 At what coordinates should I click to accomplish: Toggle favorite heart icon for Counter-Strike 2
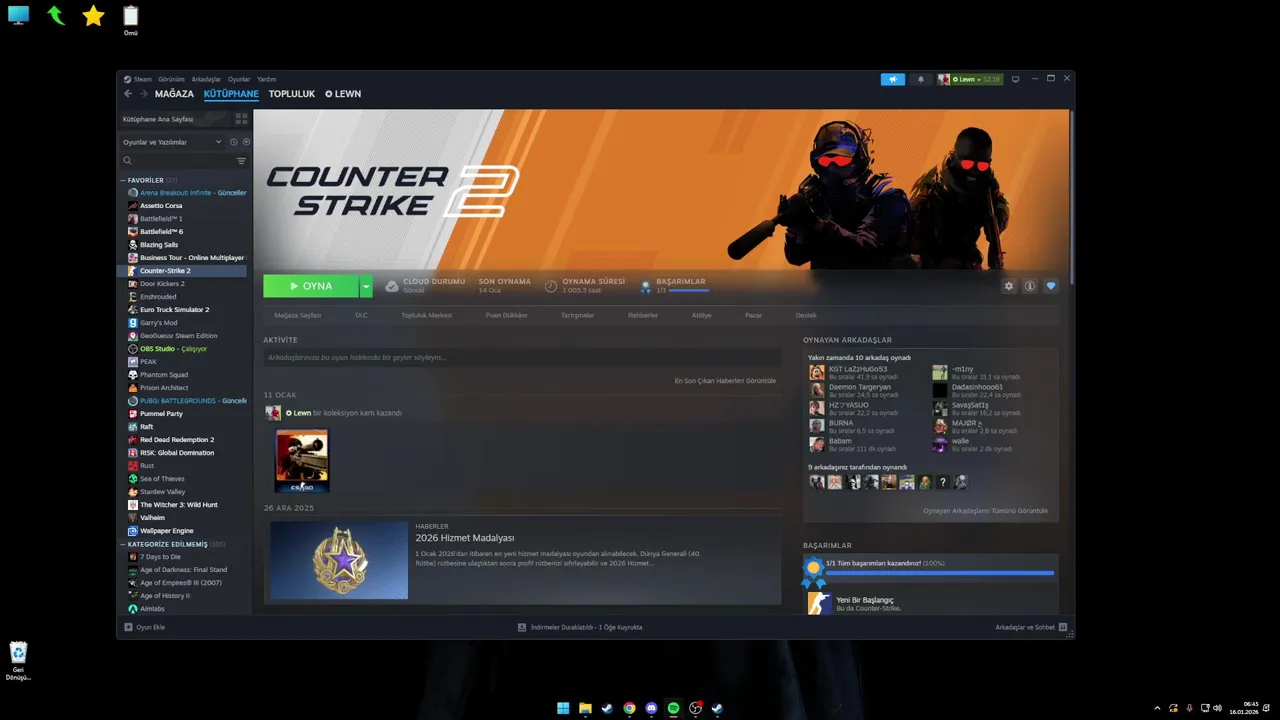pos(1051,286)
